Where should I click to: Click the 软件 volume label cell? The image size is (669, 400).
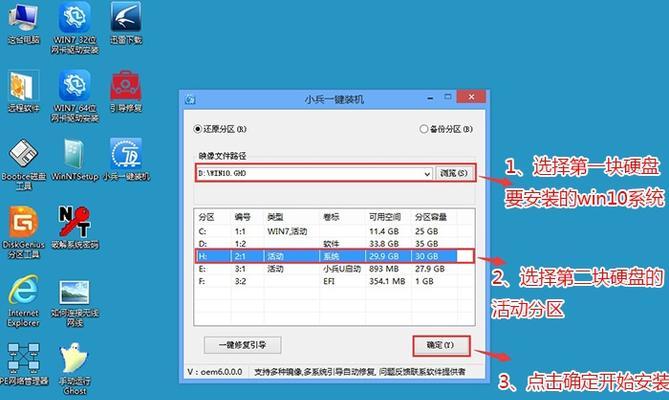[331, 244]
